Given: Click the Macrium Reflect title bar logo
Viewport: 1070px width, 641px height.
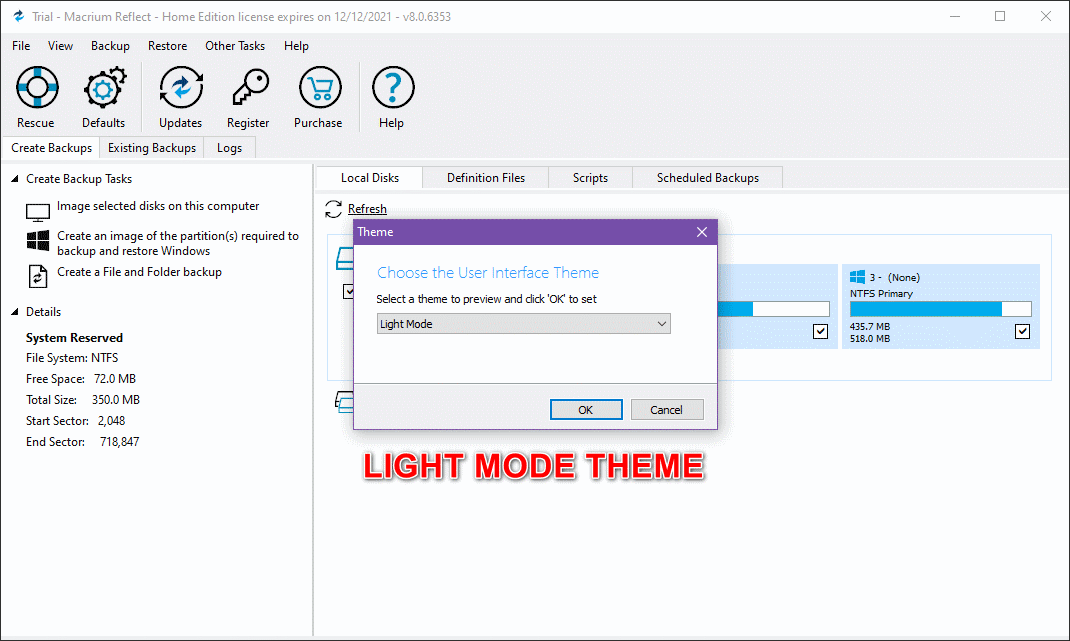Looking at the screenshot, I should pos(18,16).
